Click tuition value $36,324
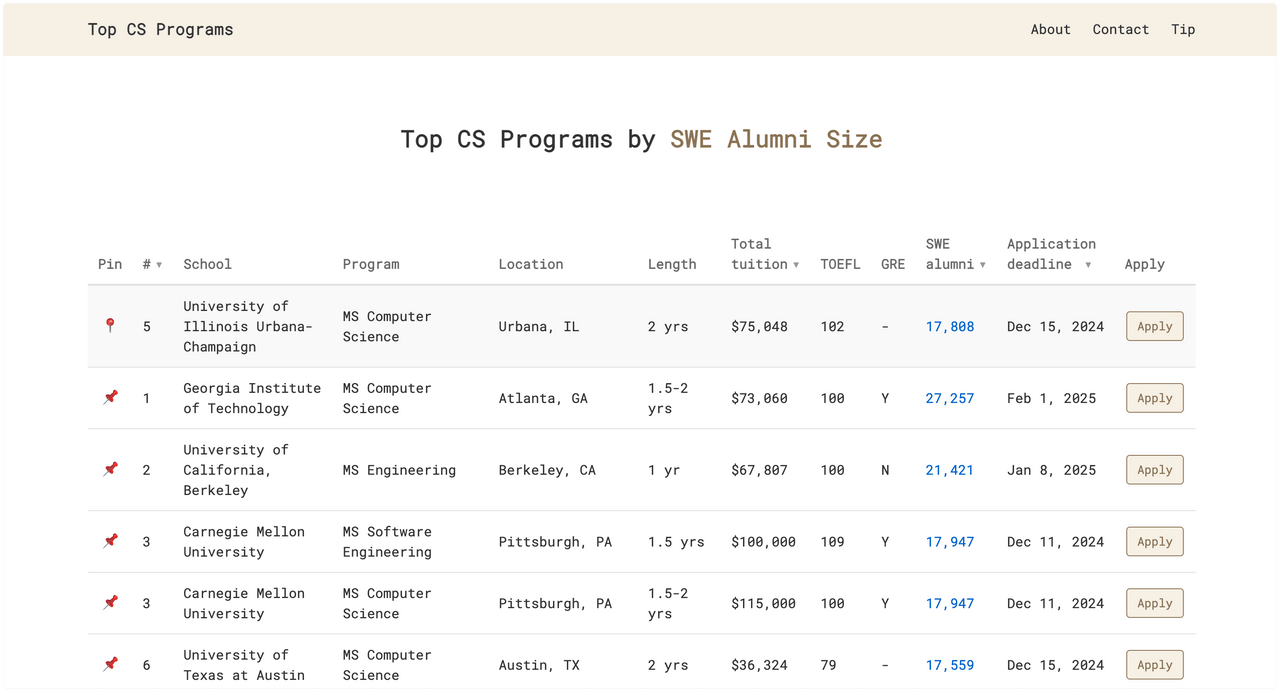1280x692 pixels. (x=759, y=665)
